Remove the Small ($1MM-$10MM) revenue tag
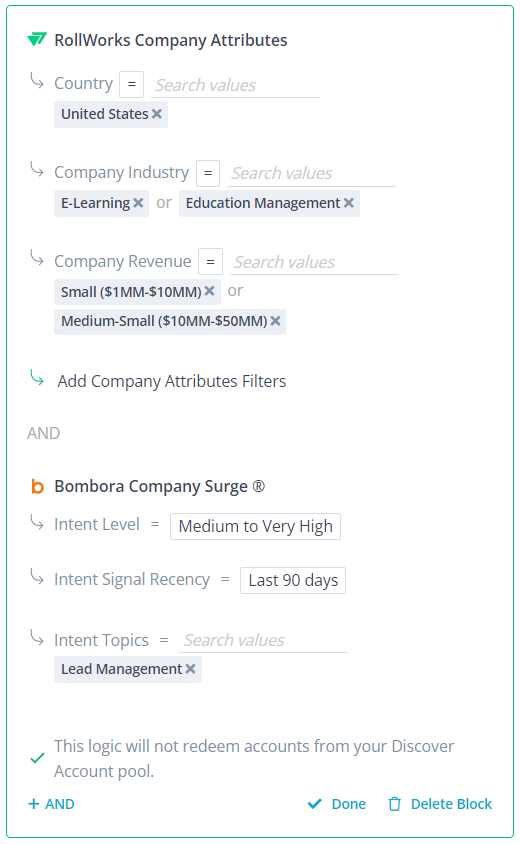520x844 pixels. point(209,291)
